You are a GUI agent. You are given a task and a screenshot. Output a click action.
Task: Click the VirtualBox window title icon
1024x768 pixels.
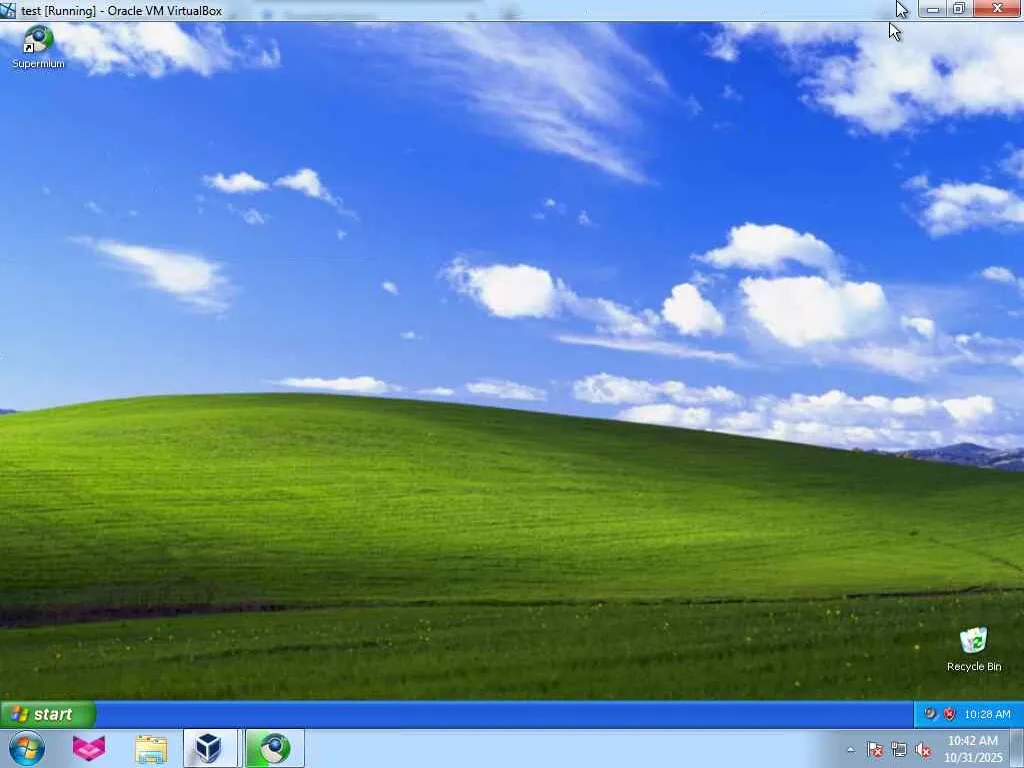pos(8,10)
